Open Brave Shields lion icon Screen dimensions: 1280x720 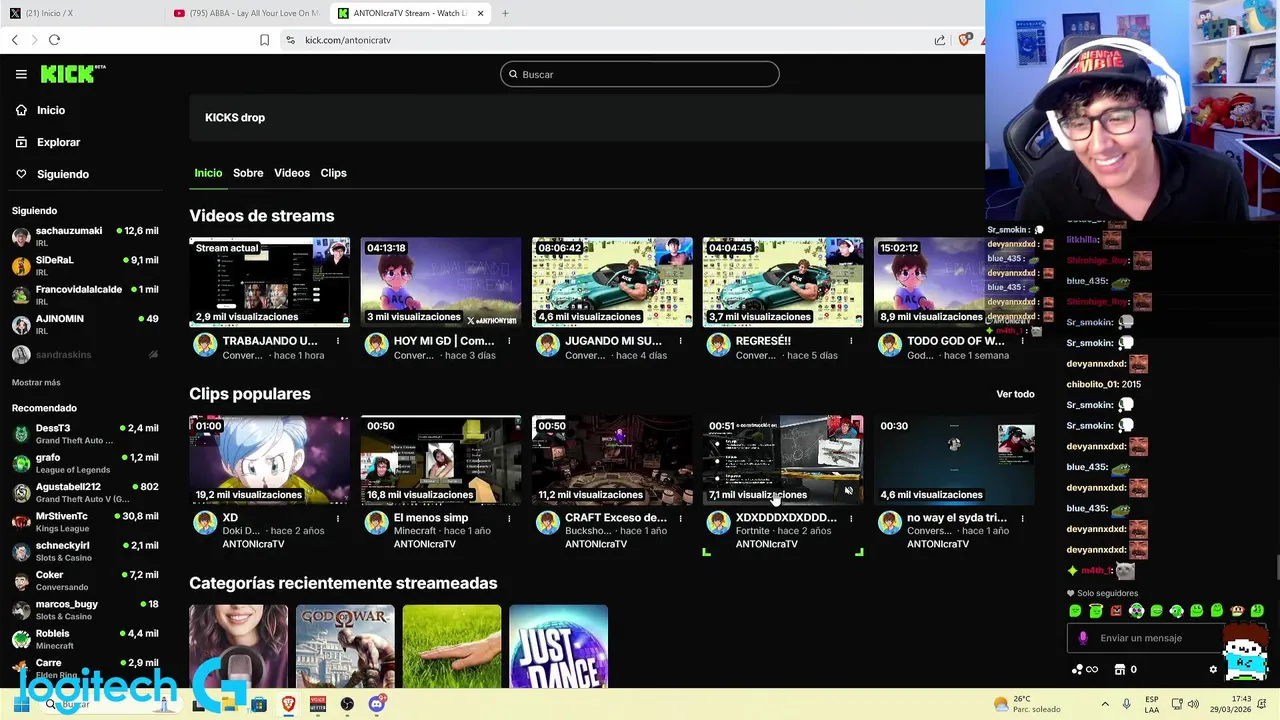click(965, 40)
